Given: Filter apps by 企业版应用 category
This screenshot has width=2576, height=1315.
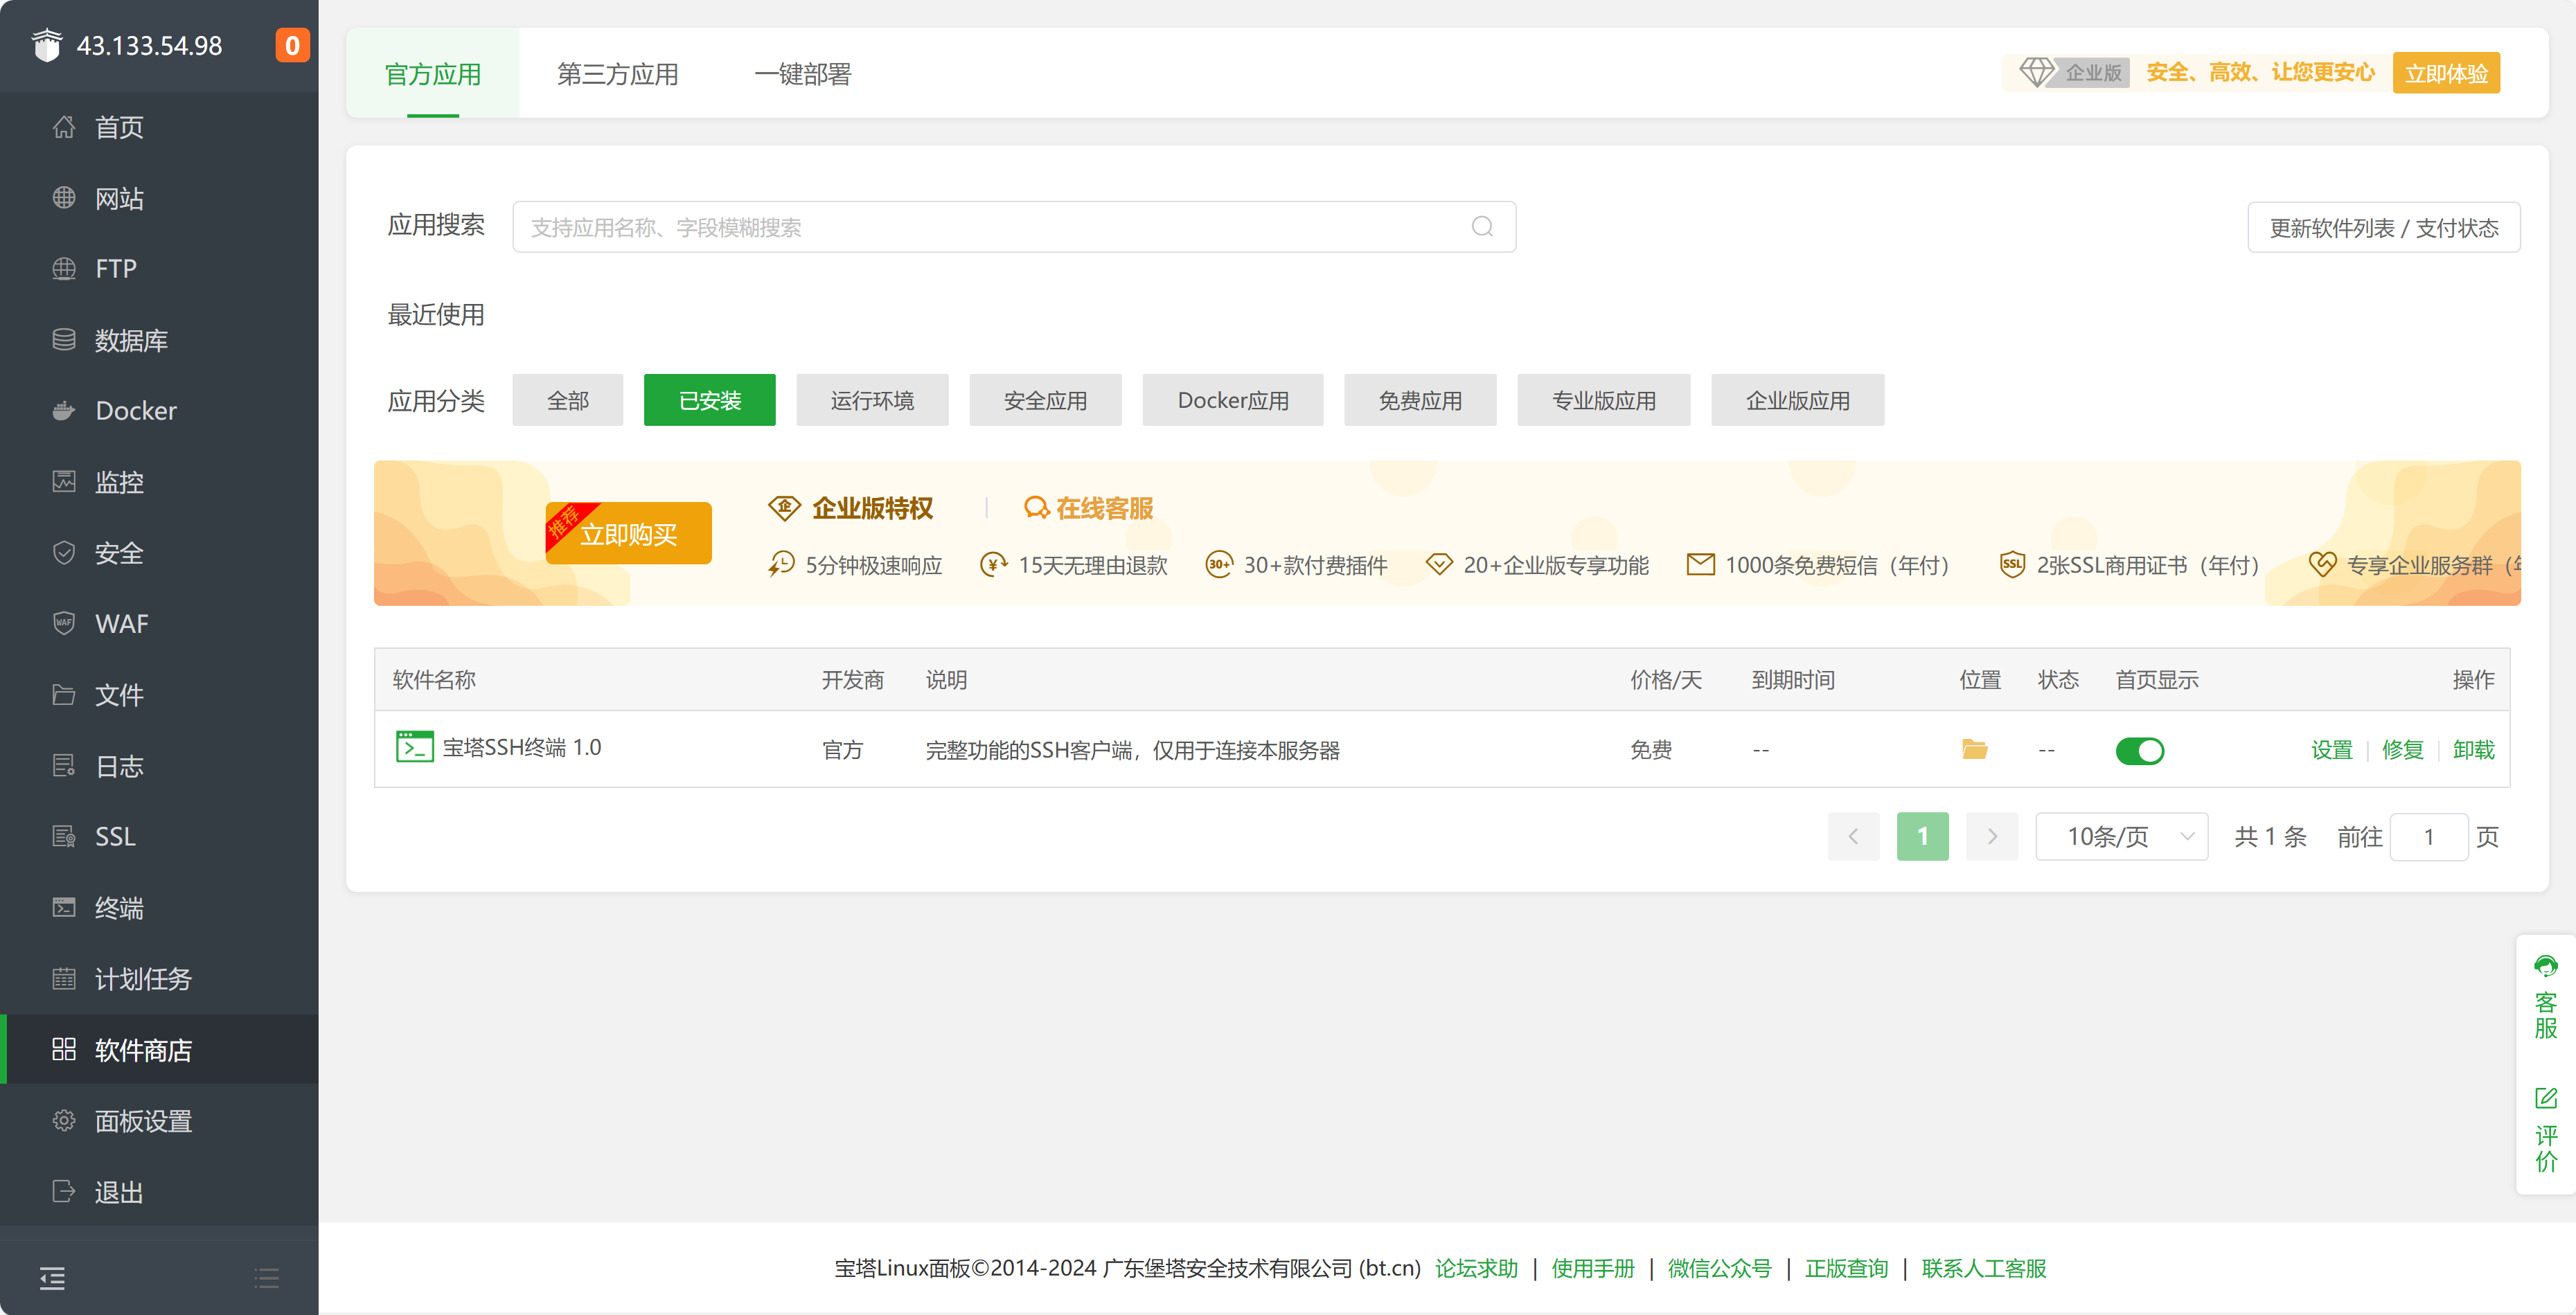Looking at the screenshot, I should point(1798,401).
